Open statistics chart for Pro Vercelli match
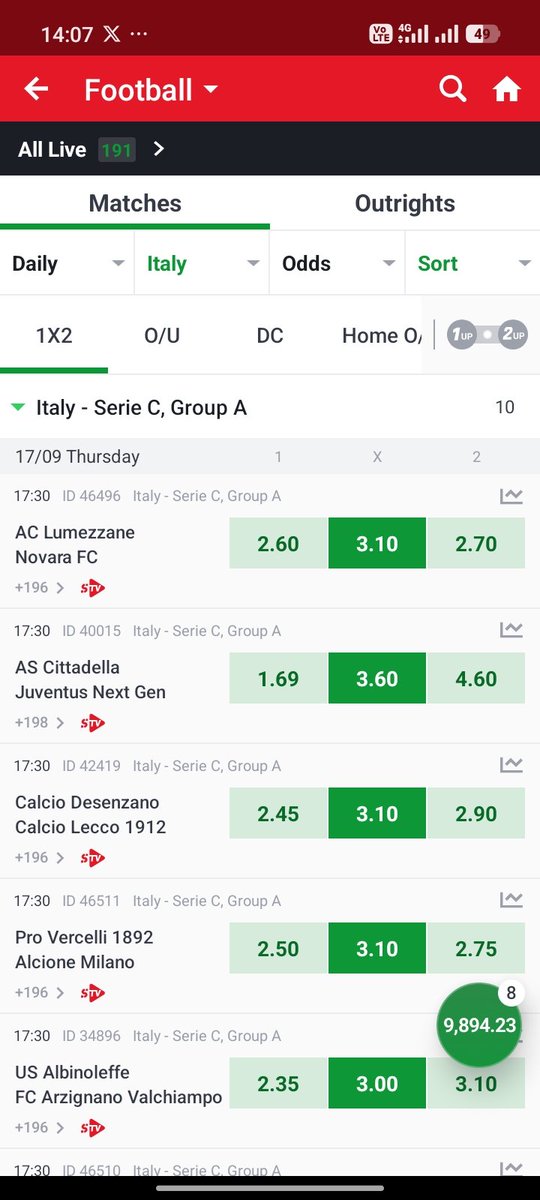Image resolution: width=540 pixels, height=1200 pixels. (511, 901)
